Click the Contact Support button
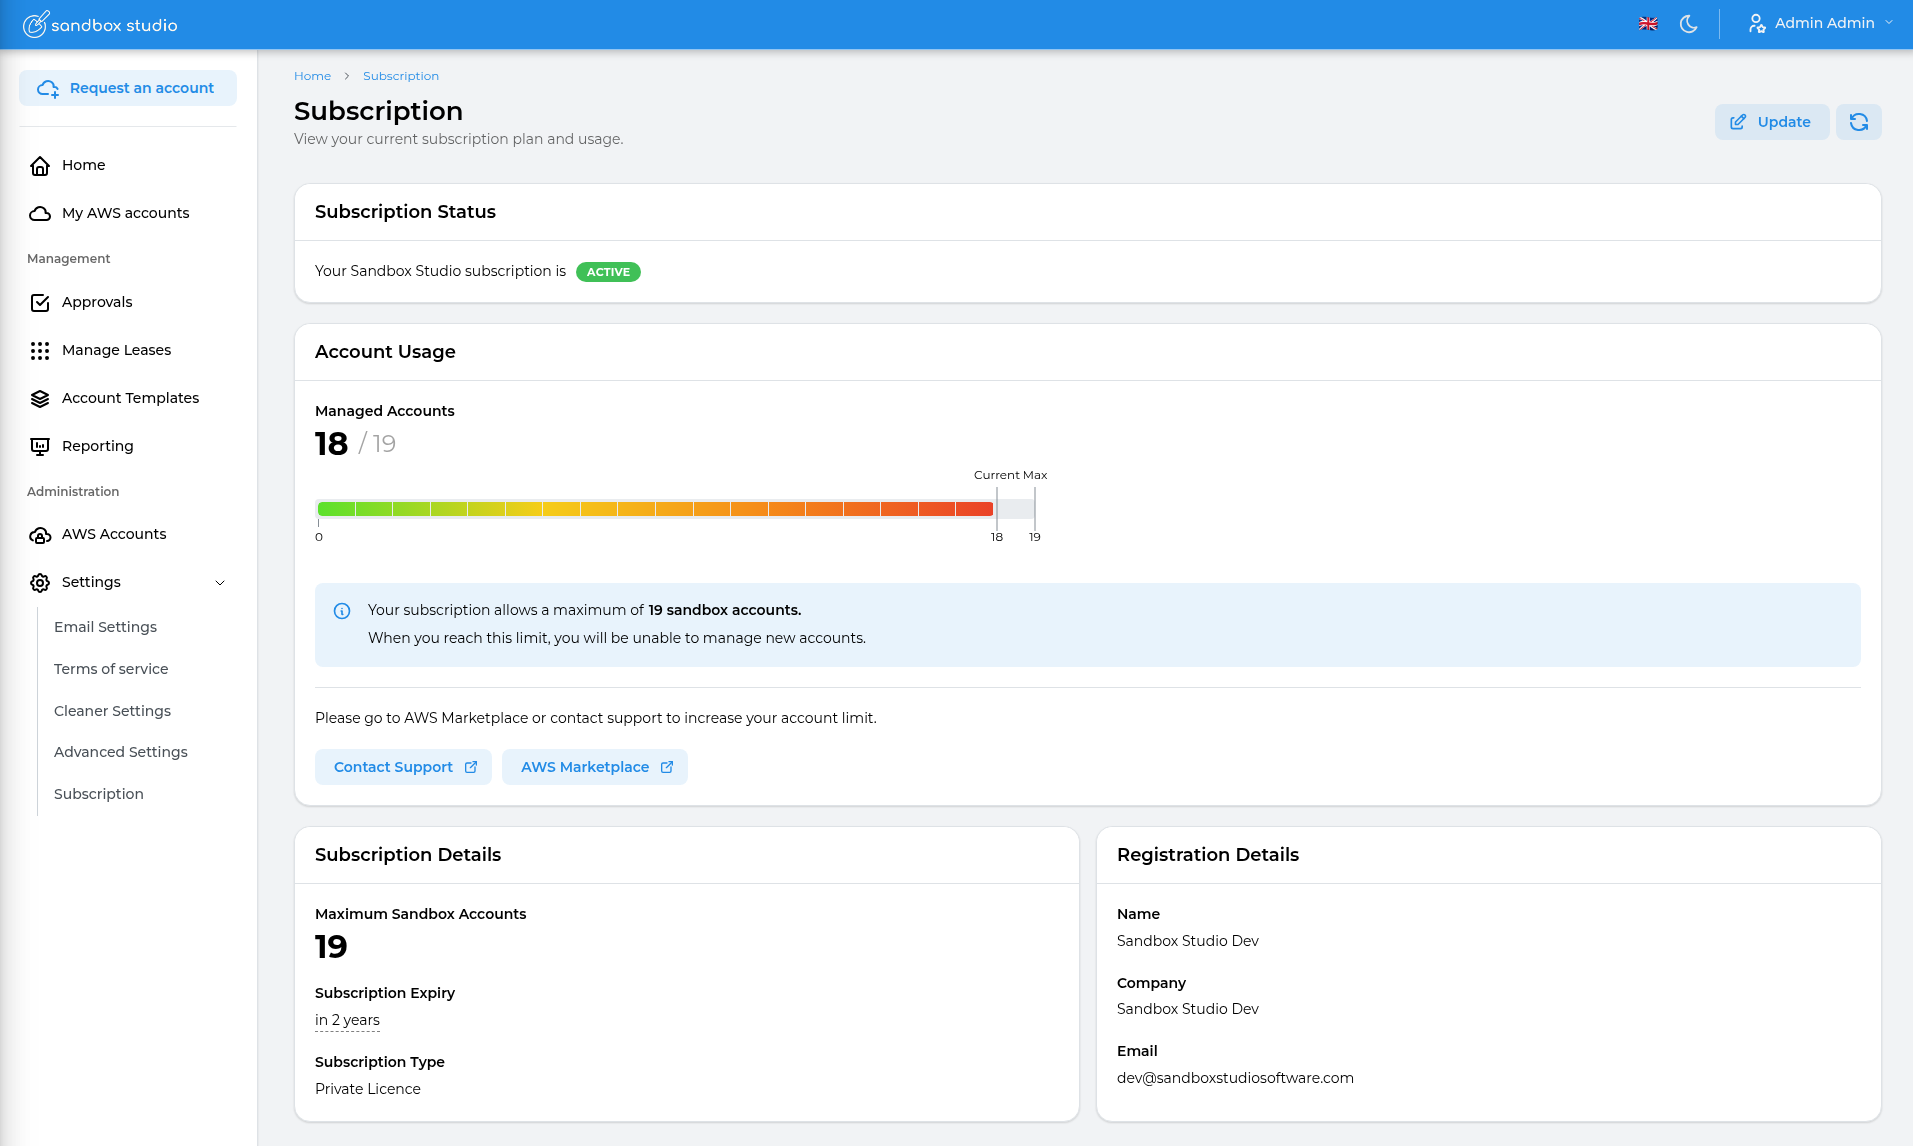The height and width of the screenshot is (1146, 1913). pos(403,767)
